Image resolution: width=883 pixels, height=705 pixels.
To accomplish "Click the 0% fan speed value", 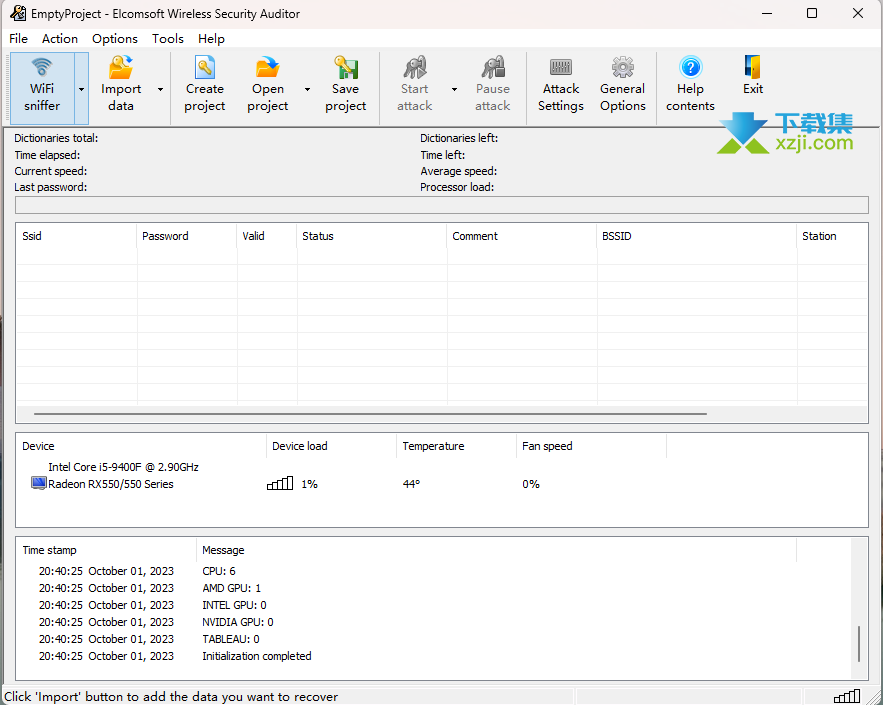I will tap(530, 484).
